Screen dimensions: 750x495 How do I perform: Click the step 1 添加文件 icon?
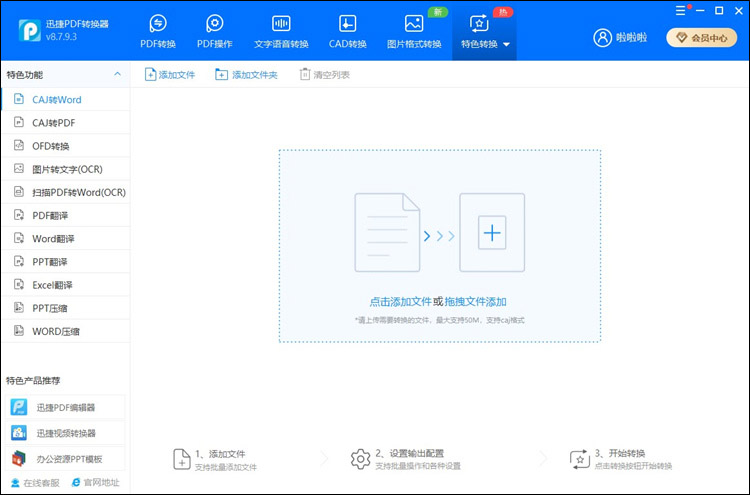pyautogui.click(x=182, y=459)
